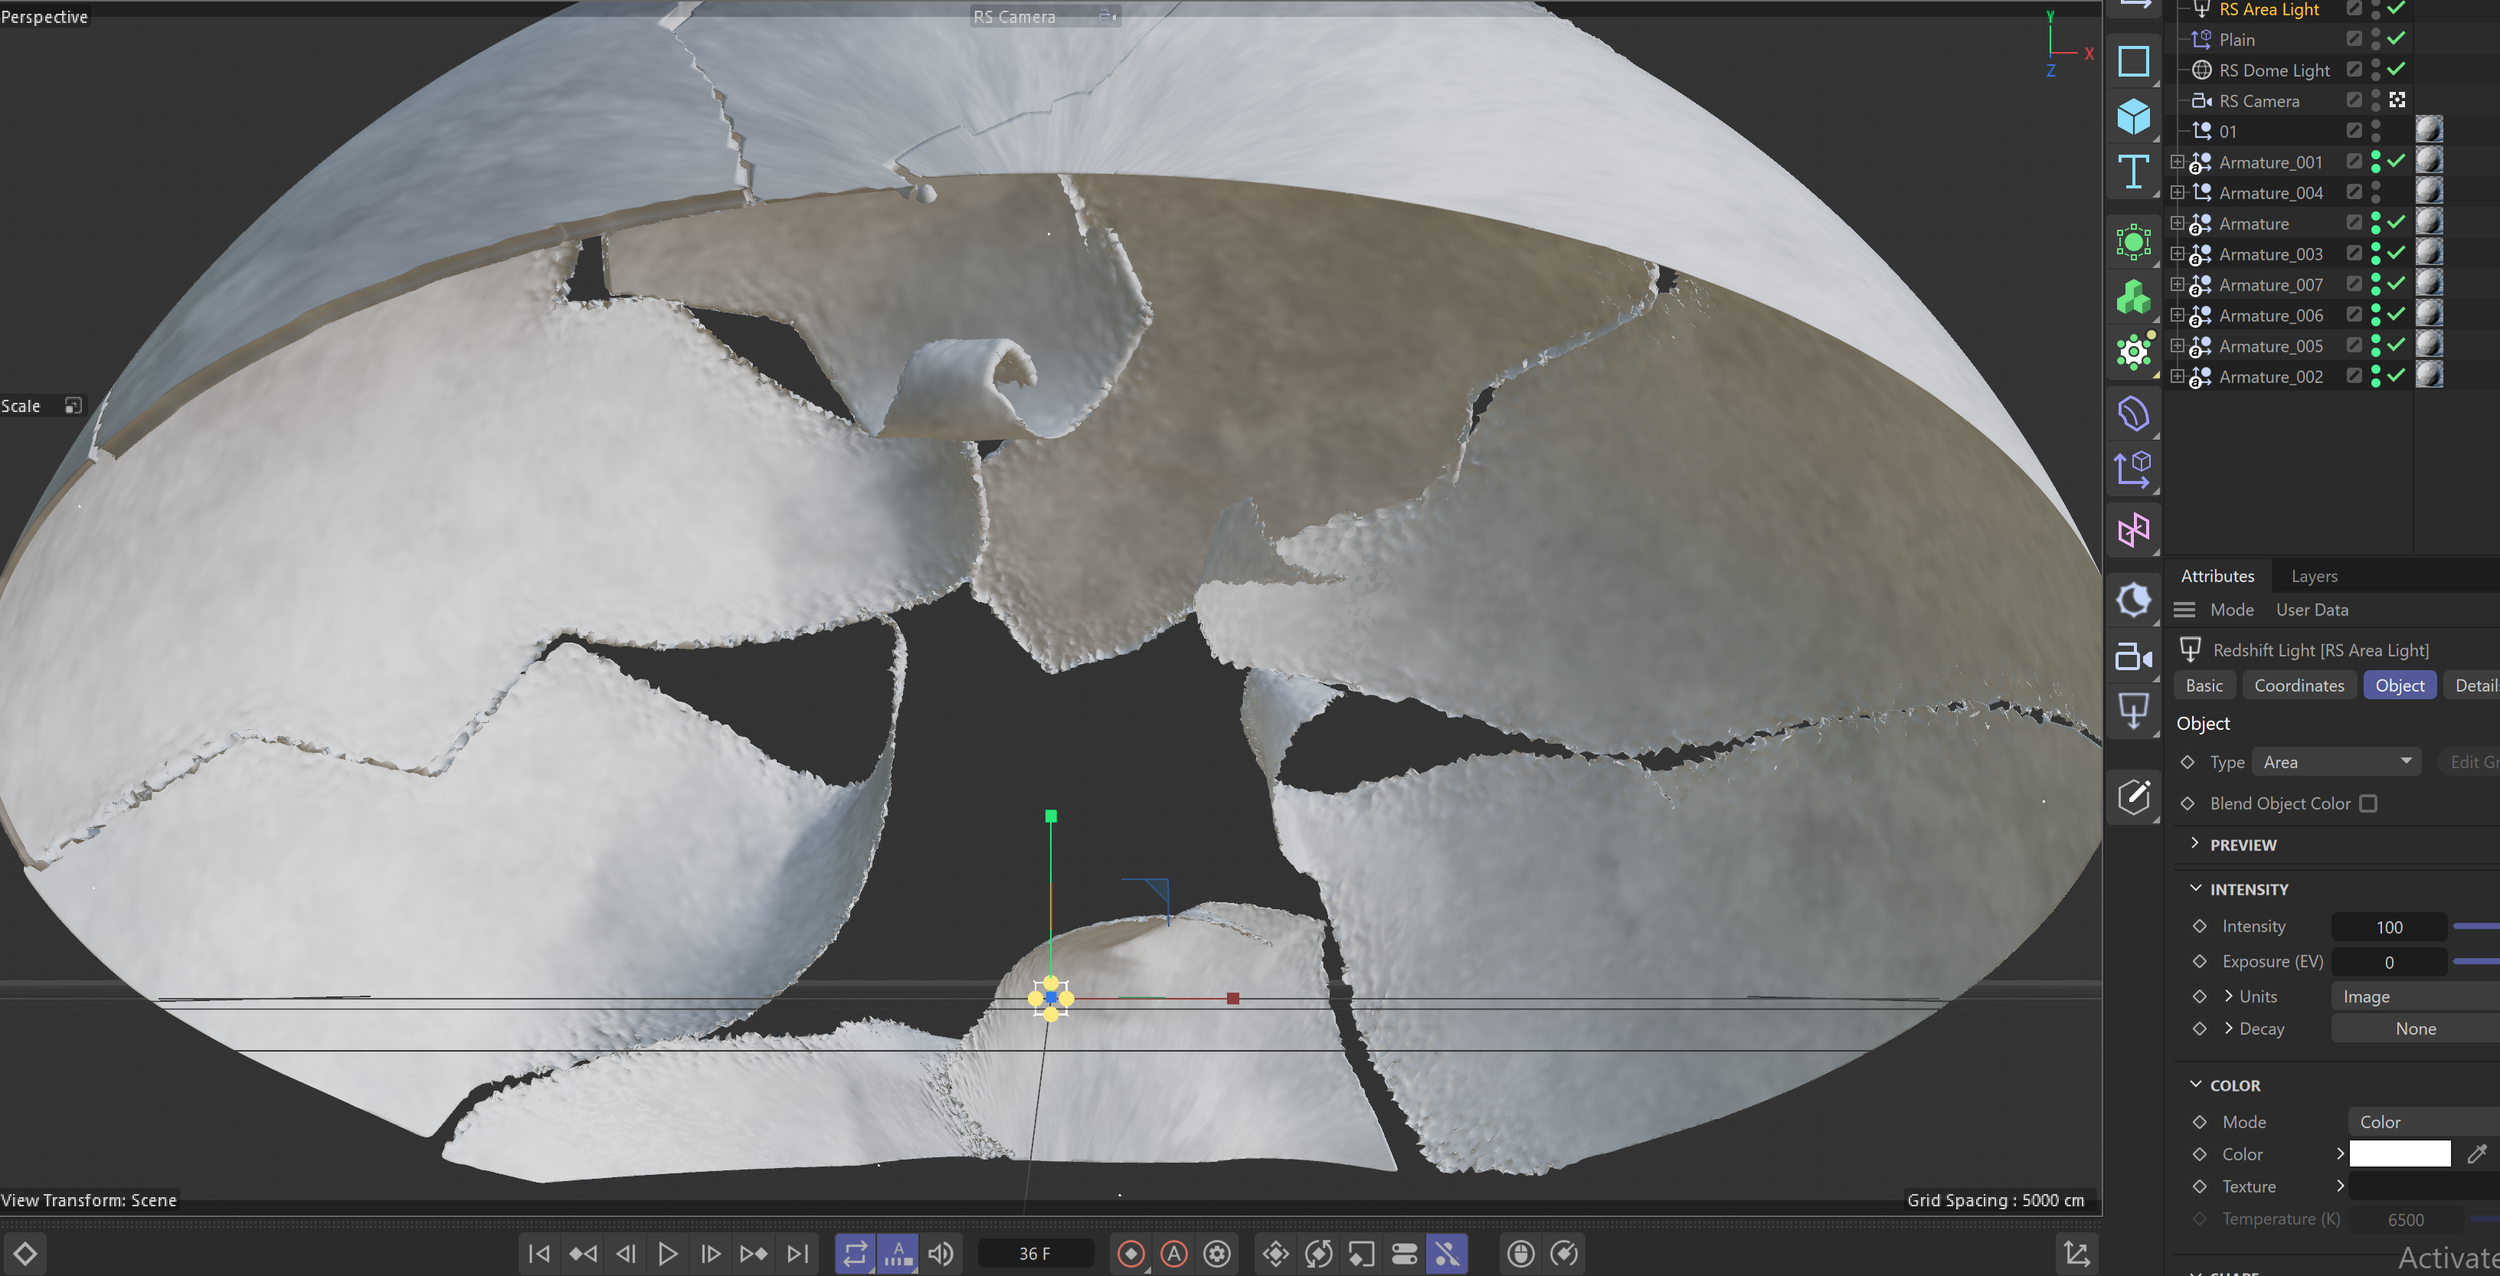
Task: Click the keyframe diamond icon at bottom left
Action: coord(25,1253)
